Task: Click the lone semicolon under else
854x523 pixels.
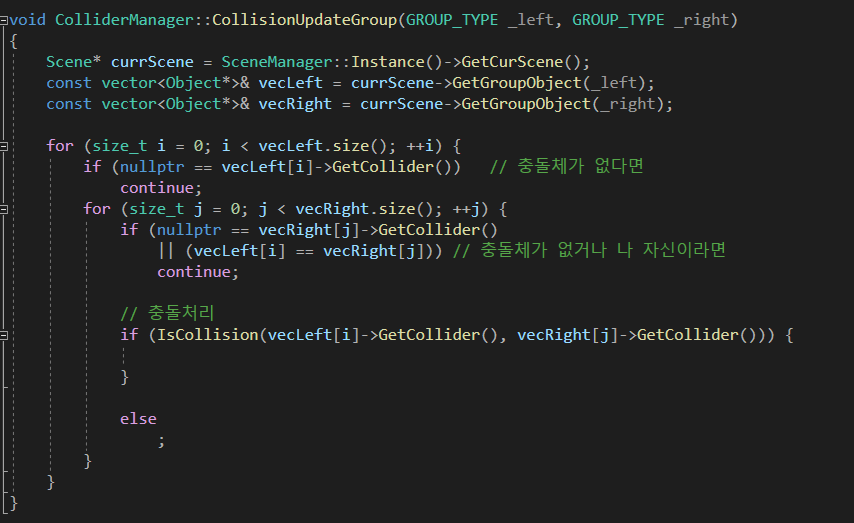Action: tap(161, 441)
